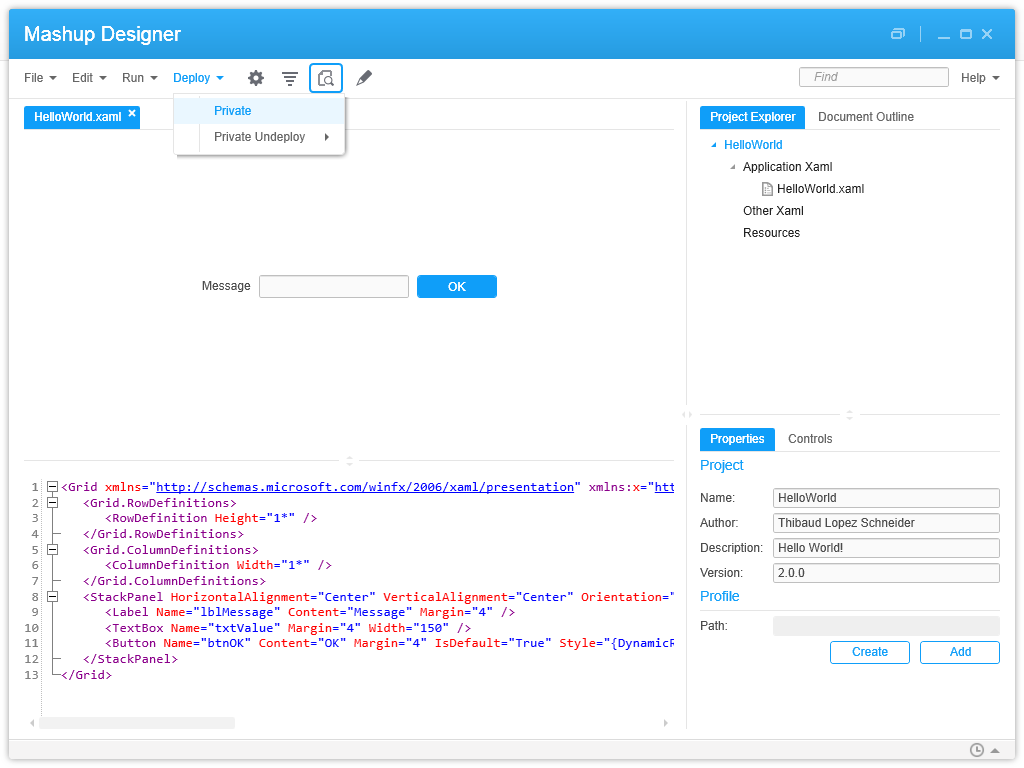Click the Add profile button

[959, 652]
